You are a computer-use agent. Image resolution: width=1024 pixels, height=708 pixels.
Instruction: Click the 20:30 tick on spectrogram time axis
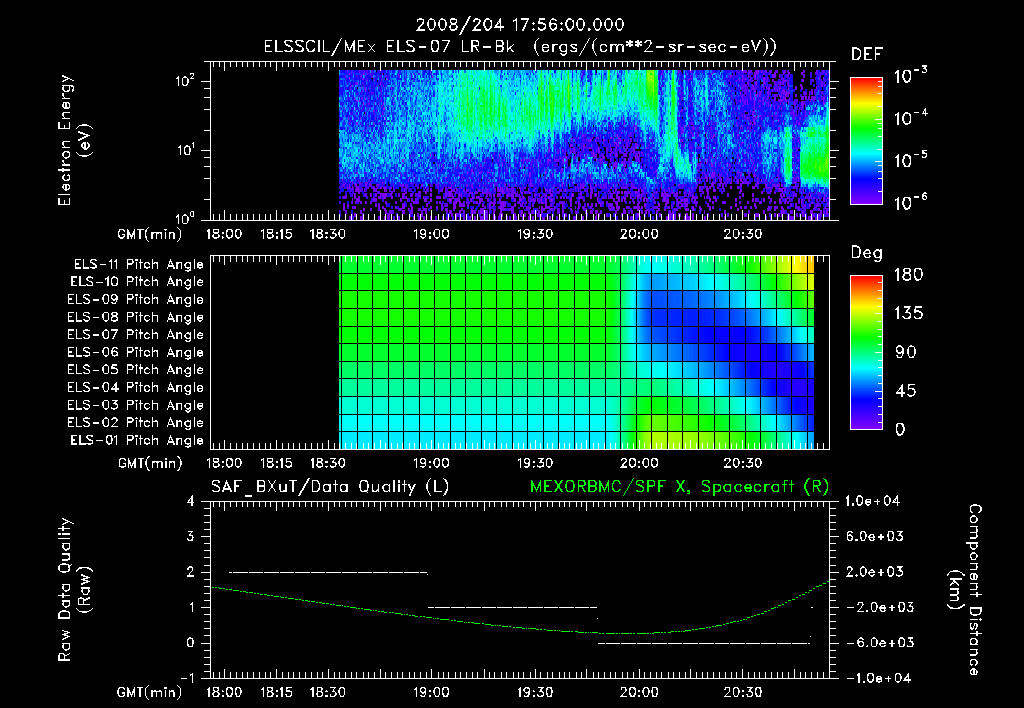point(743,234)
